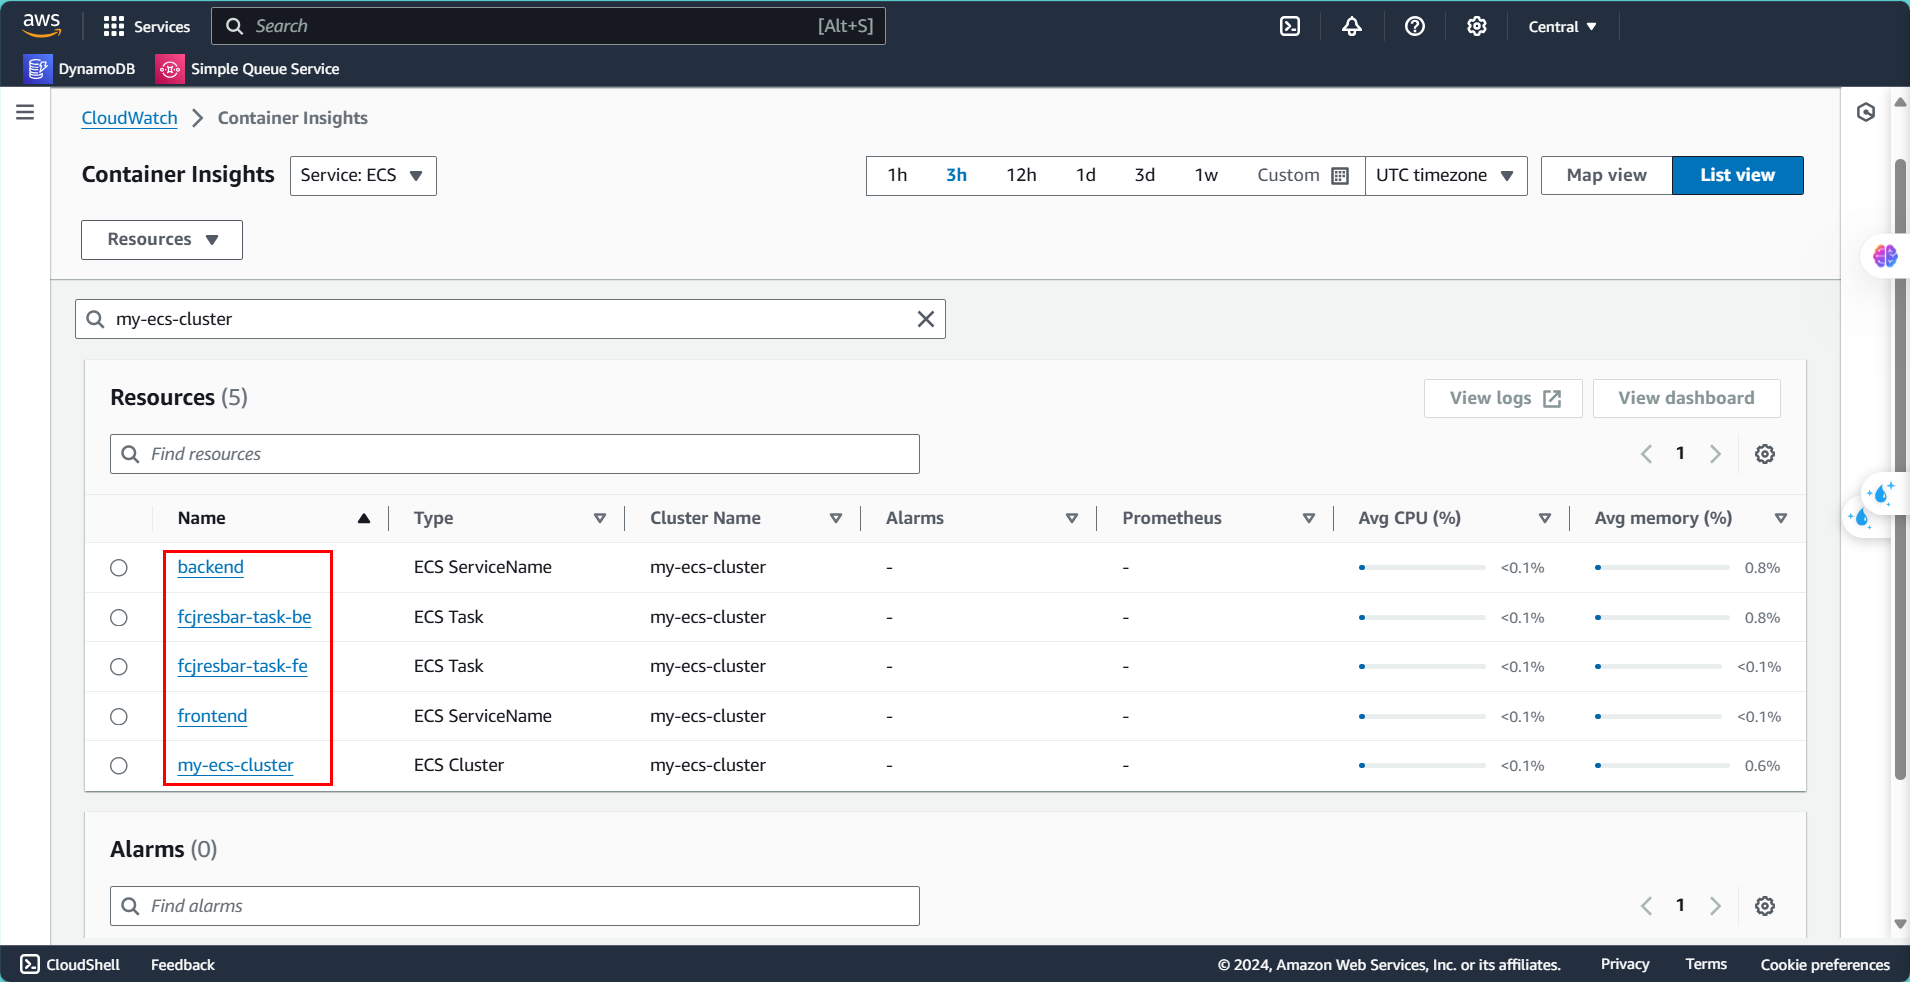1910x982 pixels.
Task: Open the CloudWatch breadcrumb link
Action: [x=129, y=118]
